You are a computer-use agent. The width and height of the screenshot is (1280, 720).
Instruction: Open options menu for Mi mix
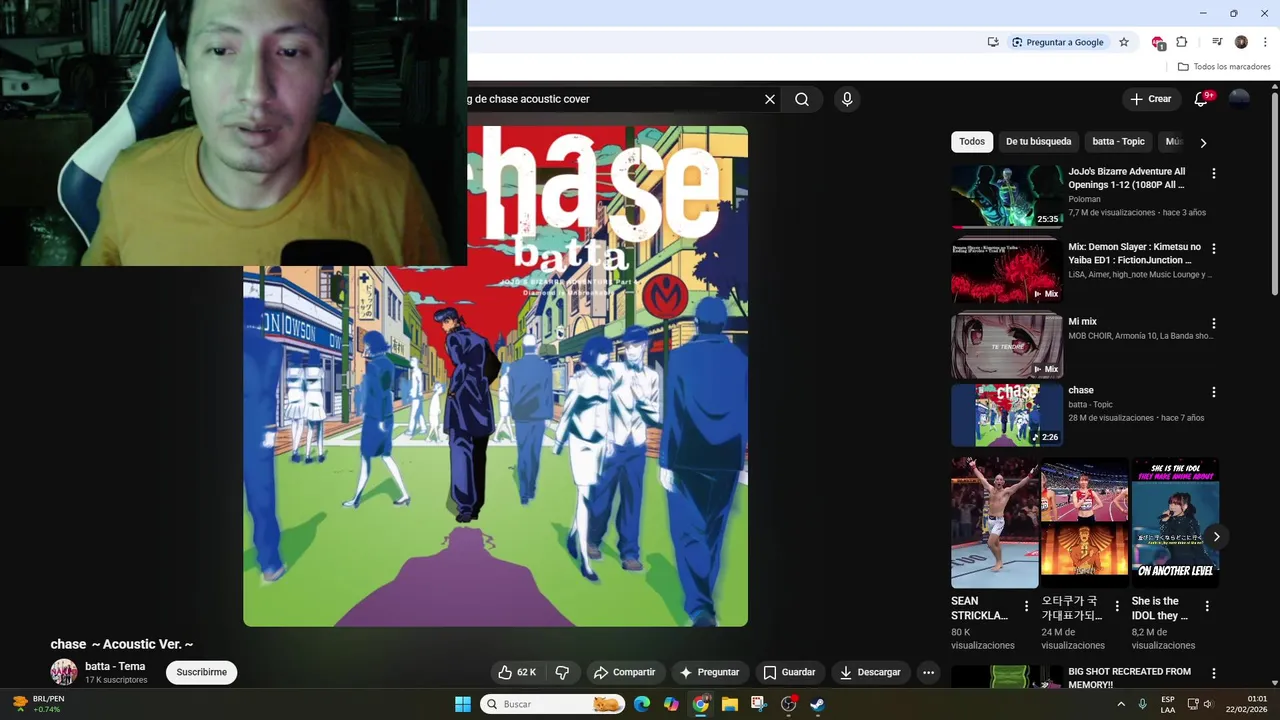point(1214,324)
